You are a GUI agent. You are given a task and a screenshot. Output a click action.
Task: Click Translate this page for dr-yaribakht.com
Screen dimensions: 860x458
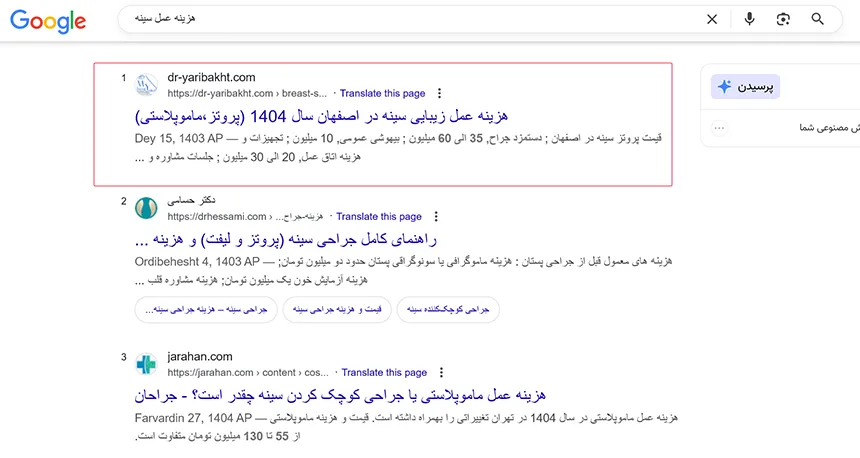click(x=382, y=93)
